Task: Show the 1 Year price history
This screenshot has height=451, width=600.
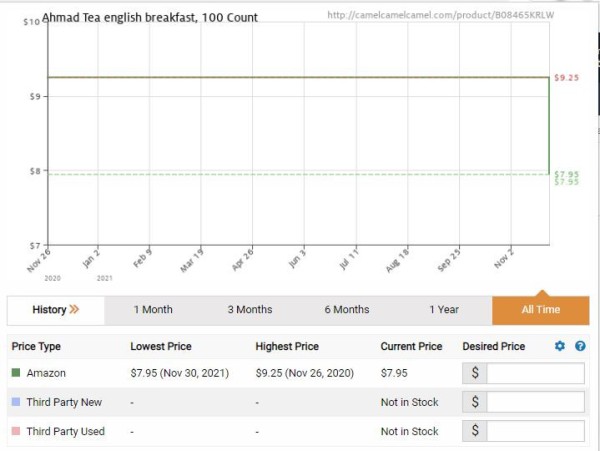Action: (444, 310)
